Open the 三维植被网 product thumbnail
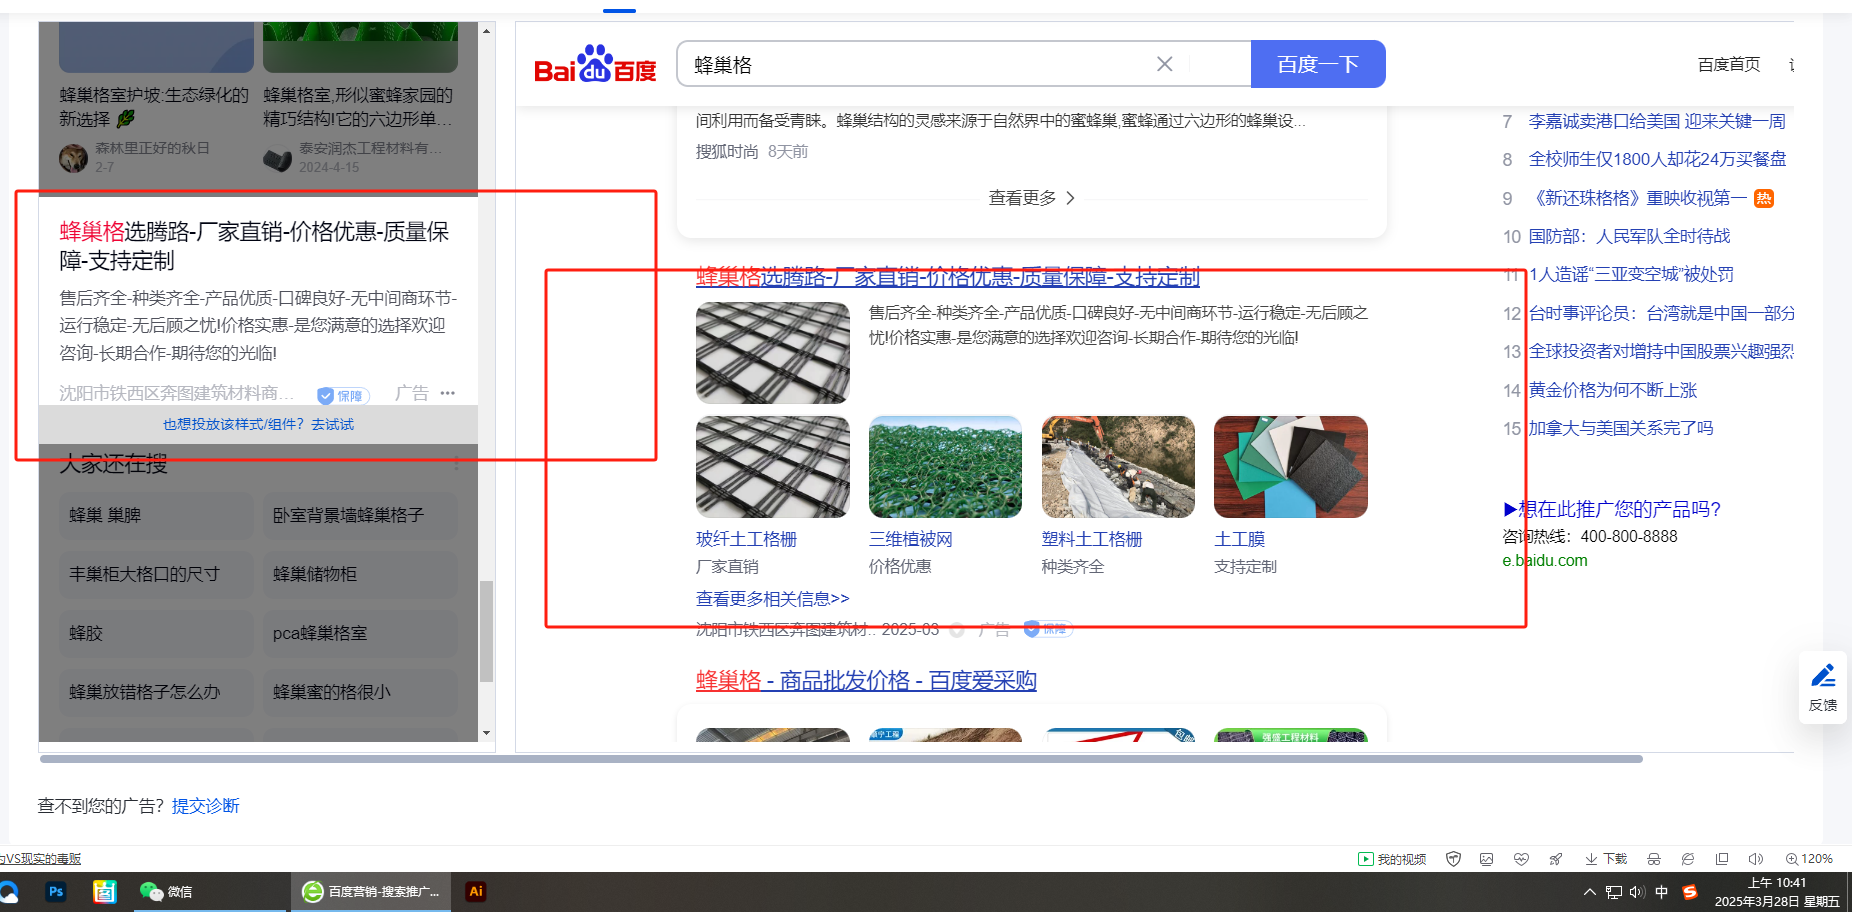The width and height of the screenshot is (1852, 912). point(945,467)
